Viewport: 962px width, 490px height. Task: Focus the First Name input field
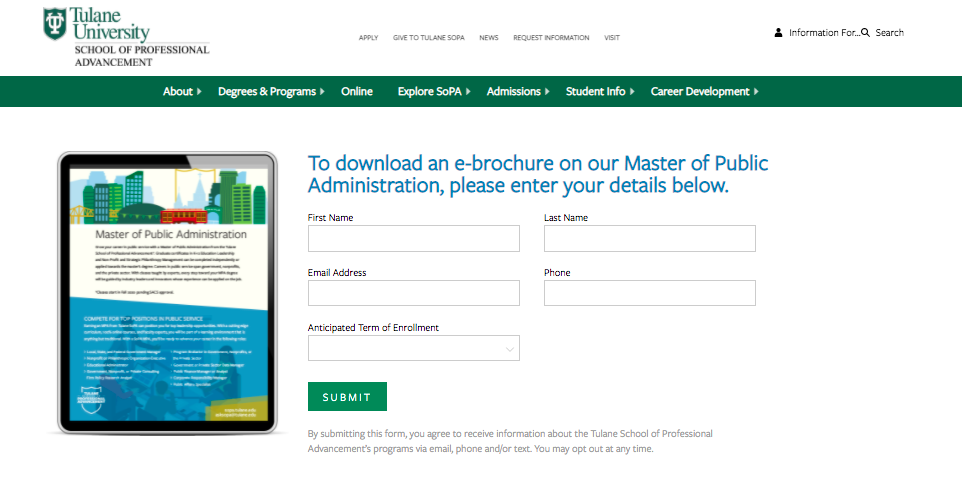(414, 239)
